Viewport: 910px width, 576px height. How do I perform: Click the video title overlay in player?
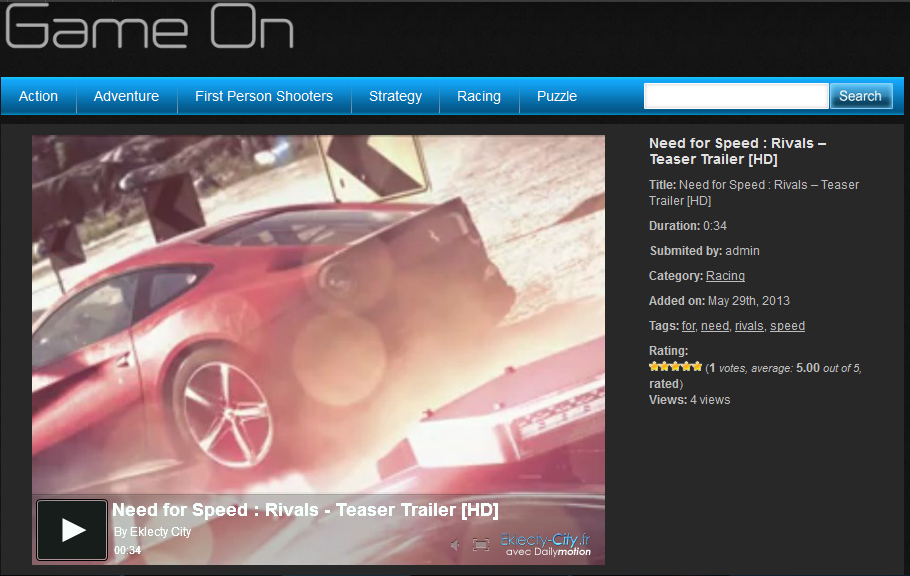pos(305,510)
